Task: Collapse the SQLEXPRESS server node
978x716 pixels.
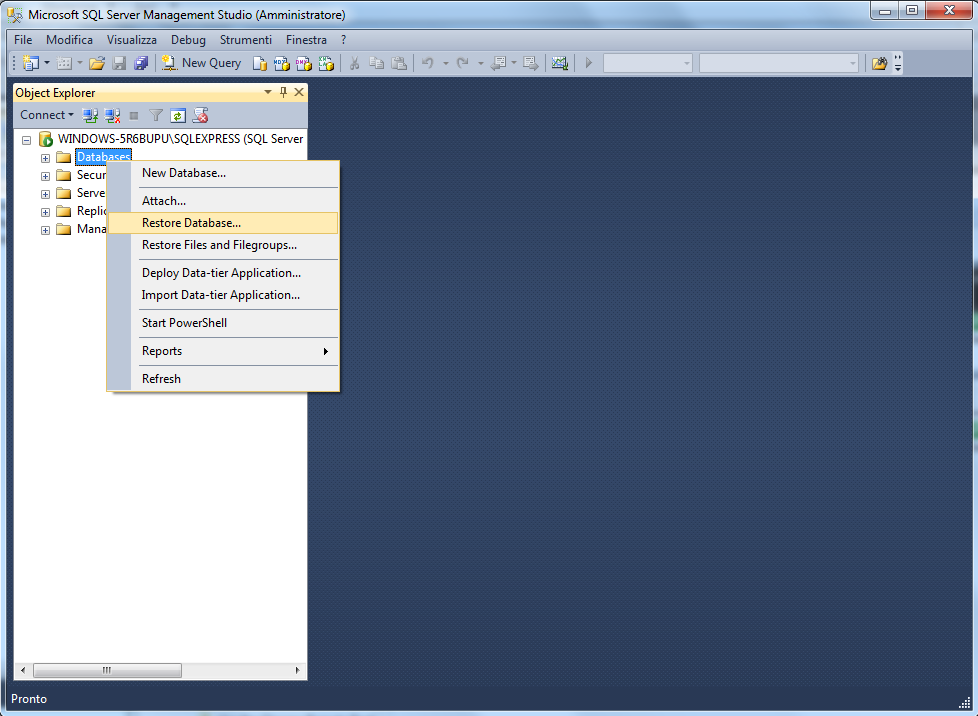Action: point(26,140)
